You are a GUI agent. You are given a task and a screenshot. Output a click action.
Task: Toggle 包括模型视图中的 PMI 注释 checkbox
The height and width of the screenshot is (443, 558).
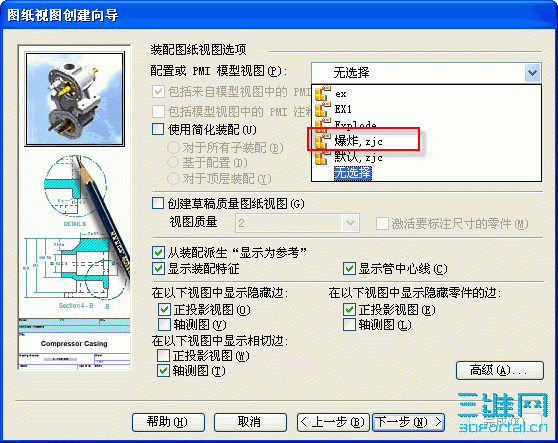pyautogui.click(x=158, y=111)
